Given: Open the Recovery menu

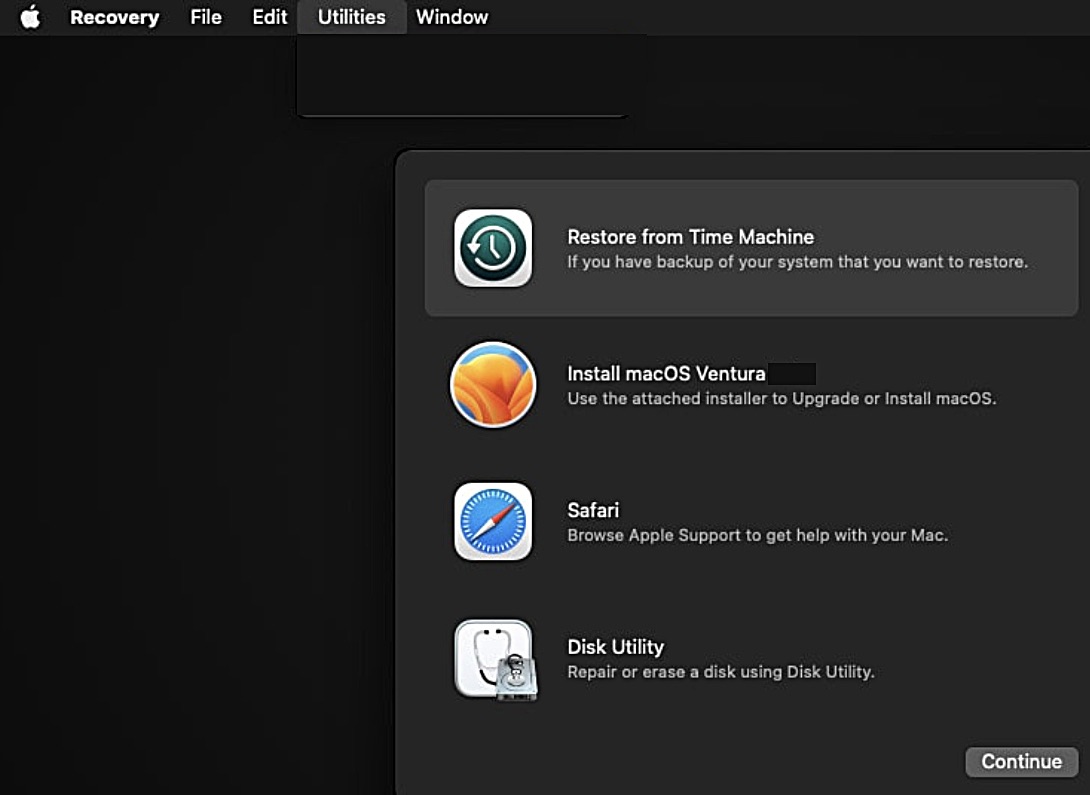Looking at the screenshot, I should tap(115, 17).
